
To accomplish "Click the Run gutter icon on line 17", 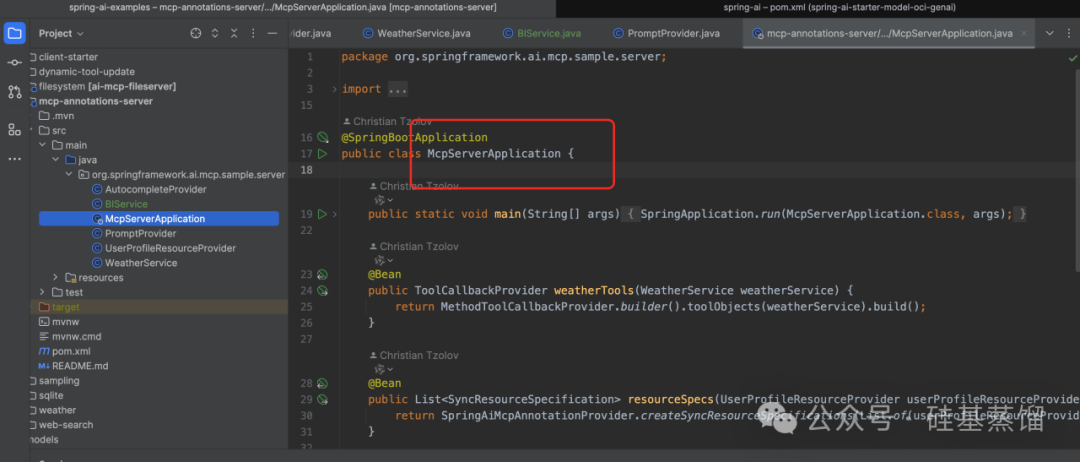I will pos(322,154).
